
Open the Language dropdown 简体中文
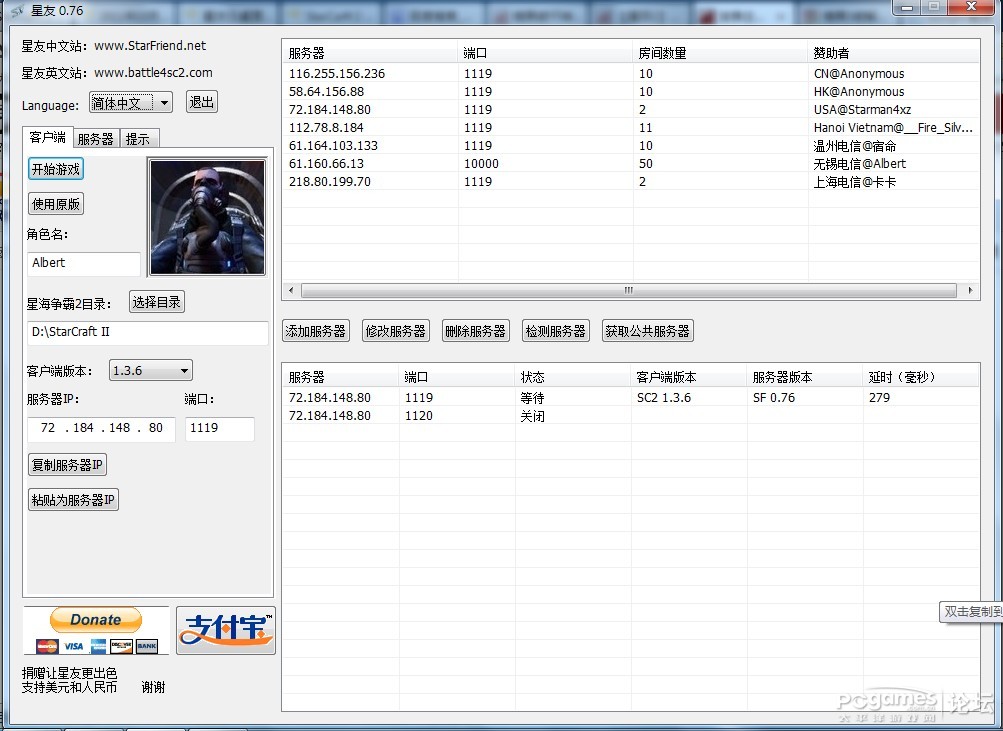coord(131,102)
